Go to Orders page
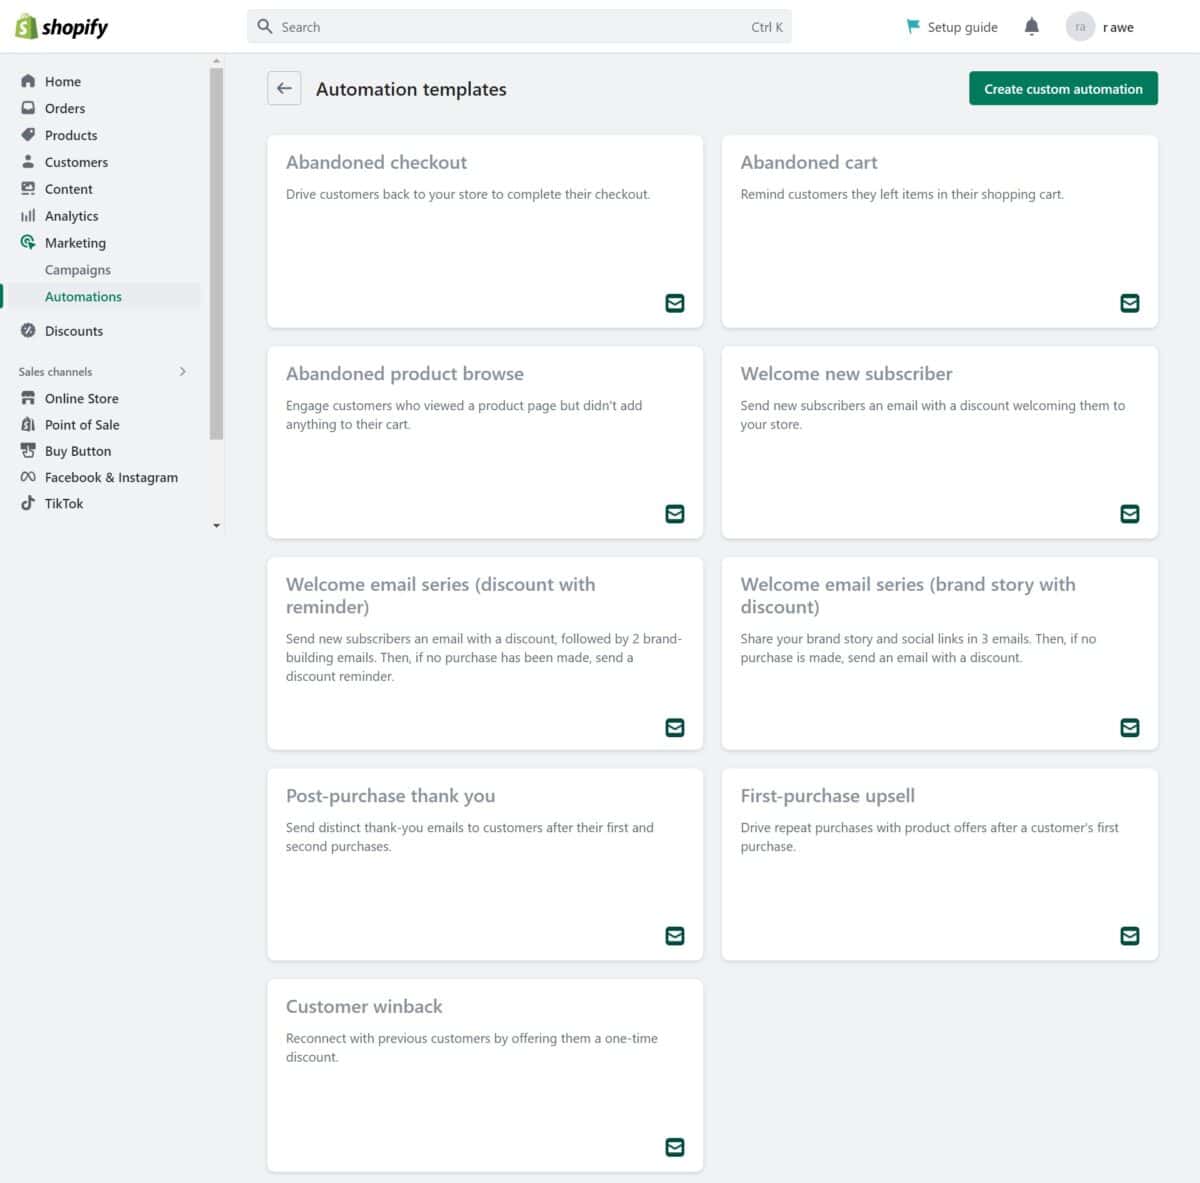Screen dimensions: 1200x1183 point(65,108)
